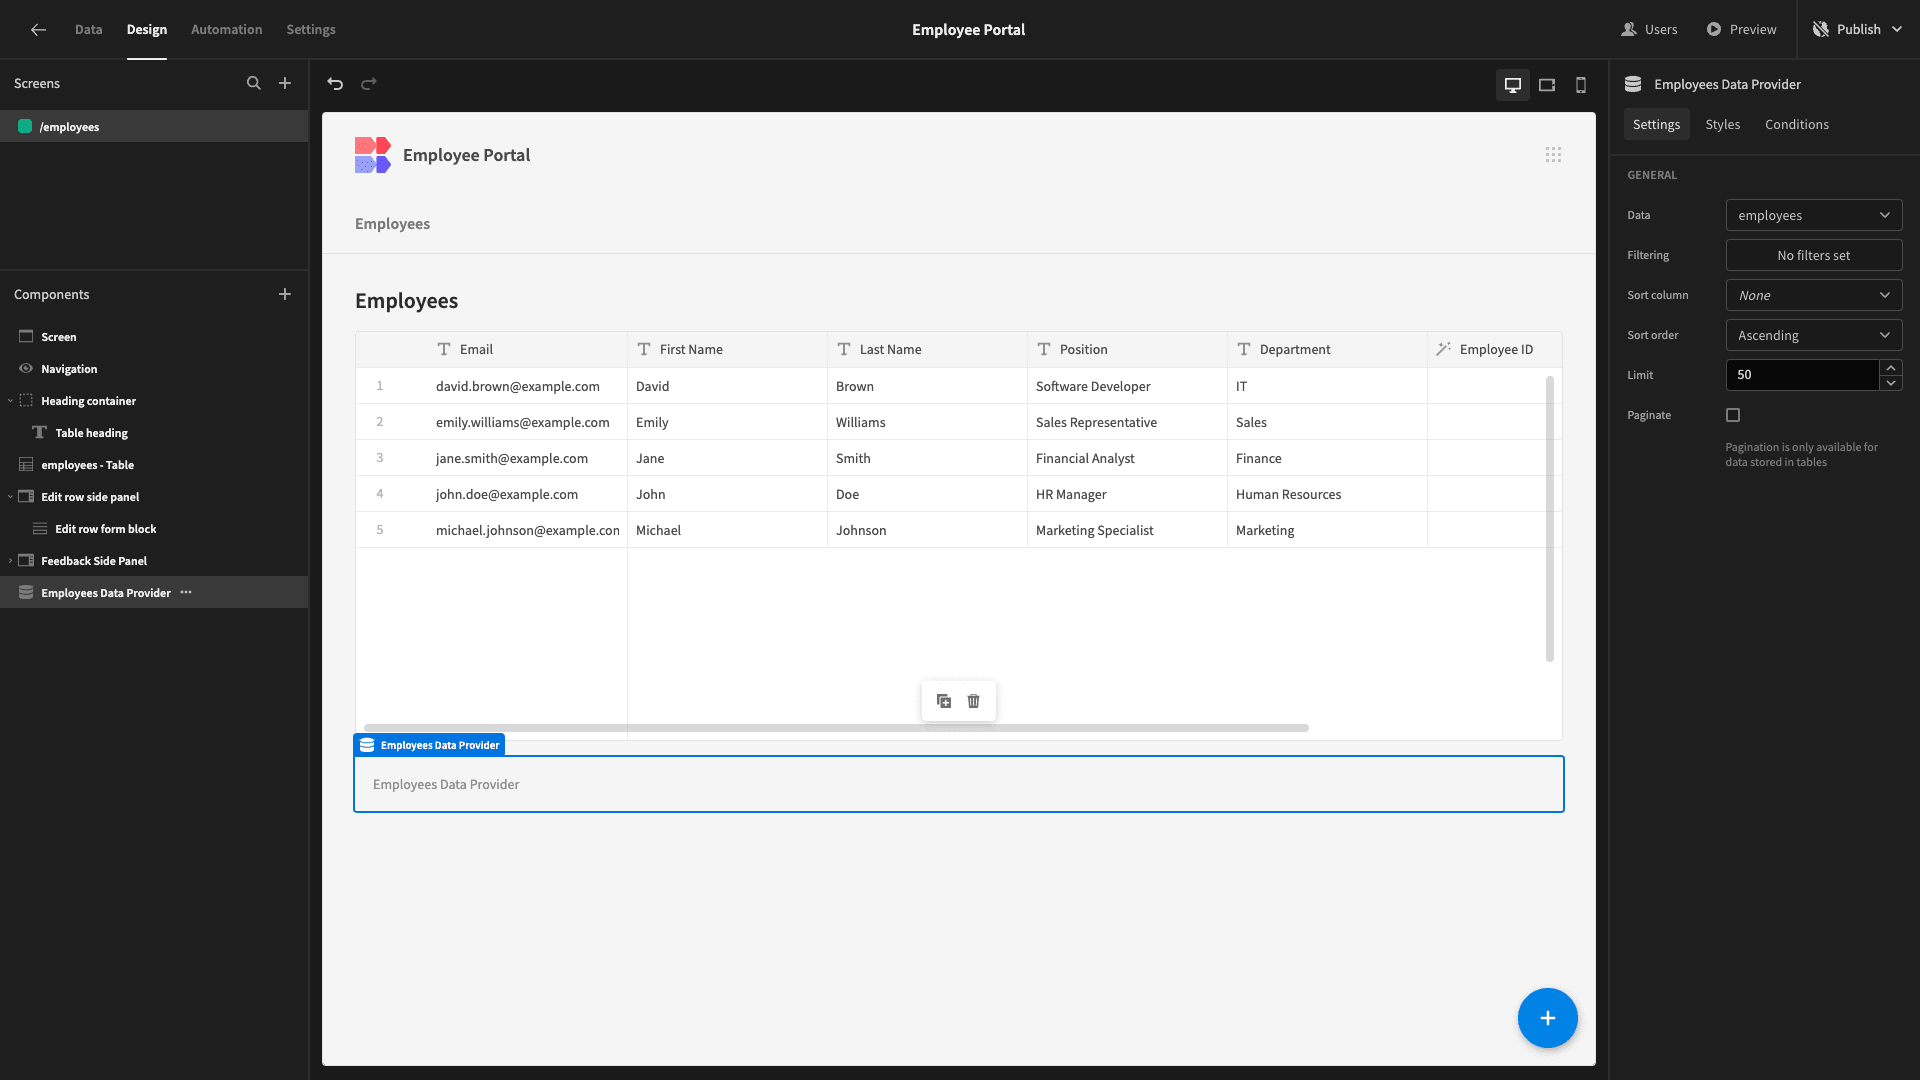Screen dimensions: 1920x1080
Task: Switch to the Styles tab
Action: point(1722,124)
